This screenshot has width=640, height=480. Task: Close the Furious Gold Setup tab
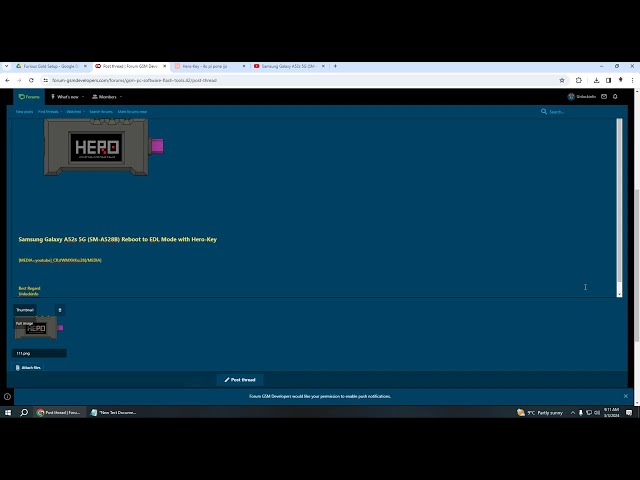coord(85,66)
